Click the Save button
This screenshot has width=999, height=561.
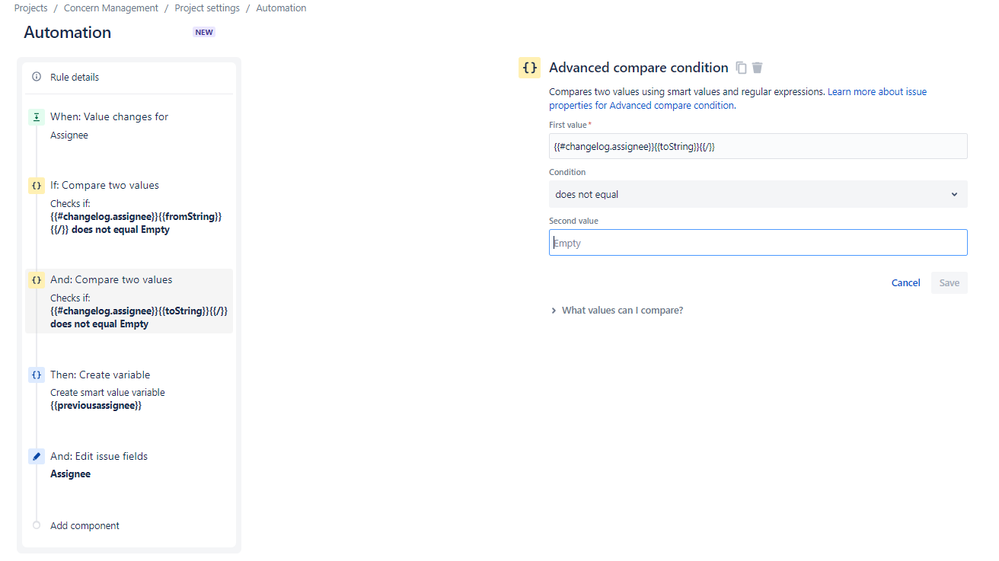pyautogui.click(x=949, y=283)
